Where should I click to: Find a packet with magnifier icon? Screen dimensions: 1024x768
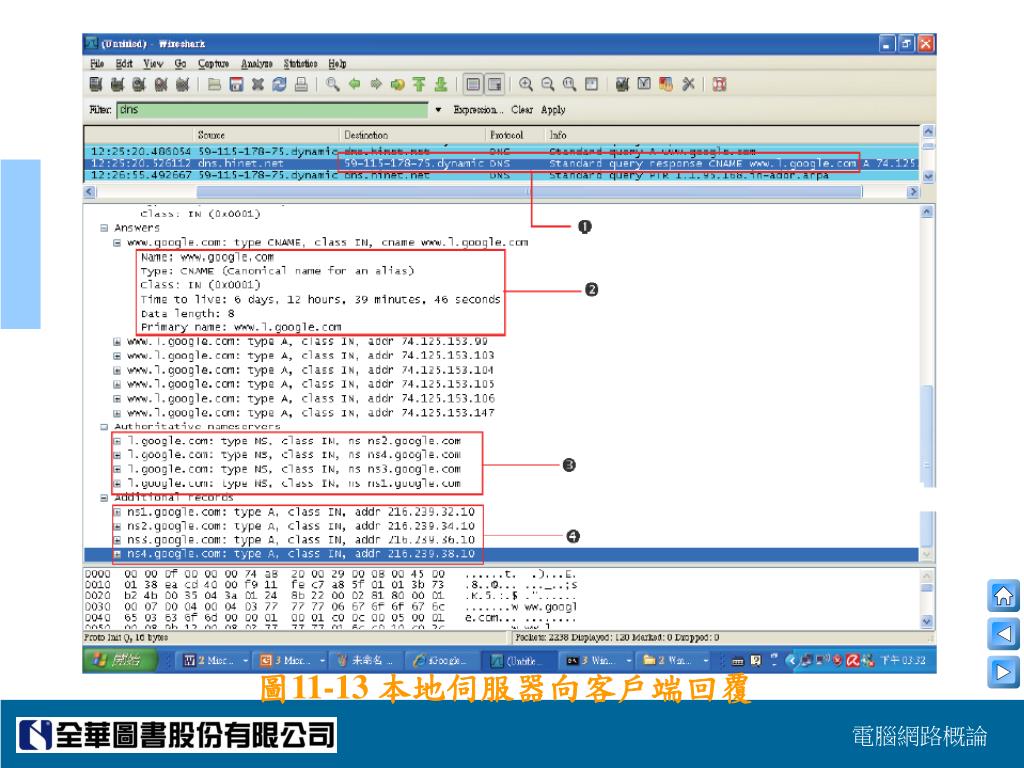click(x=333, y=84)
